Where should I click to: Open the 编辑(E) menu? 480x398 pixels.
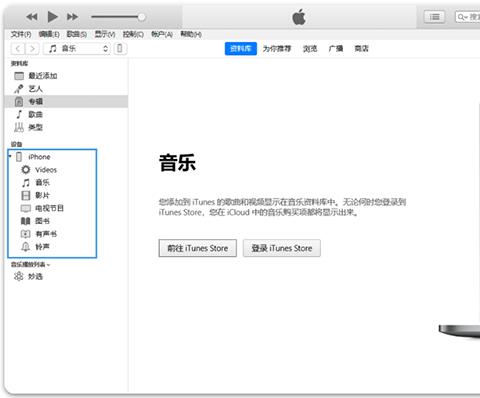click(49, 34)
